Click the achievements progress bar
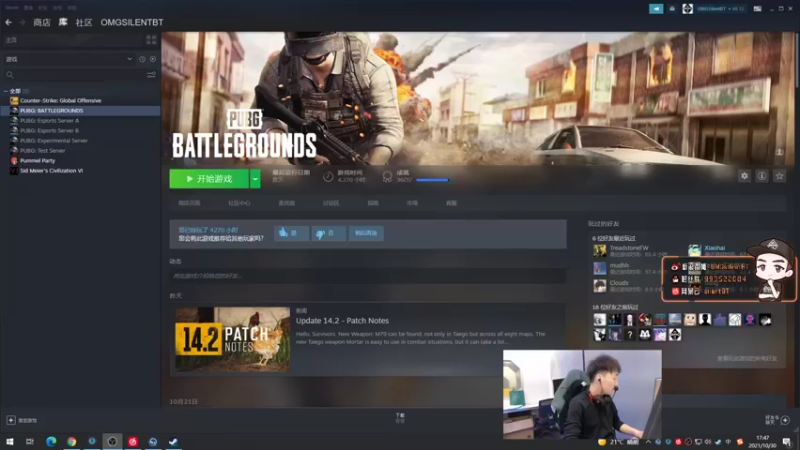 click(433, 180)
